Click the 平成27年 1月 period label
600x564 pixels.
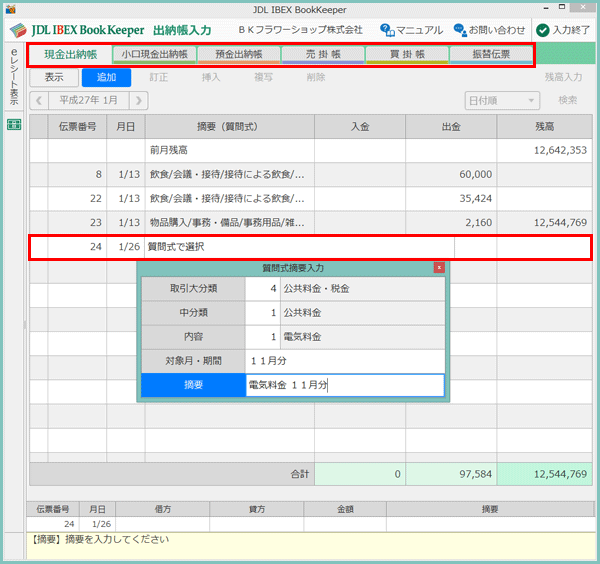(89, 101)
